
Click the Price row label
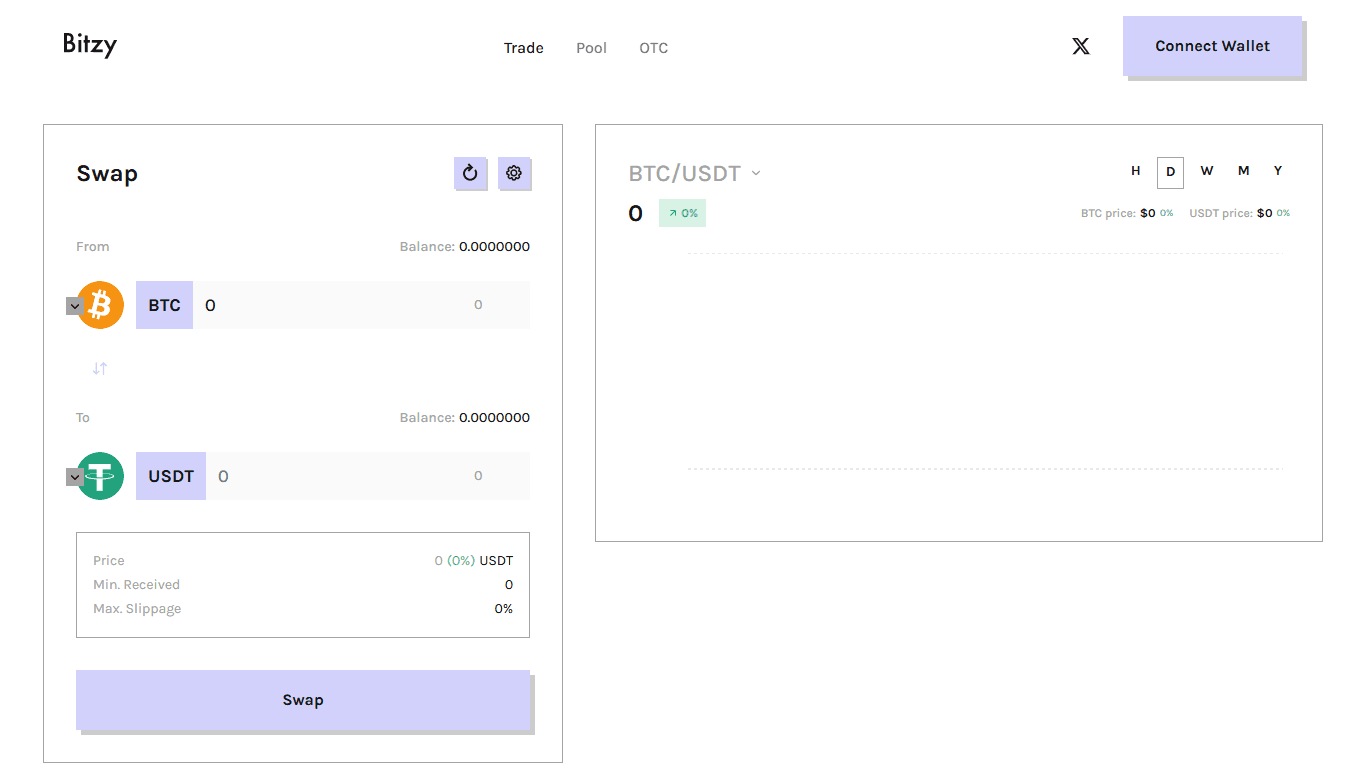(109, 561)
